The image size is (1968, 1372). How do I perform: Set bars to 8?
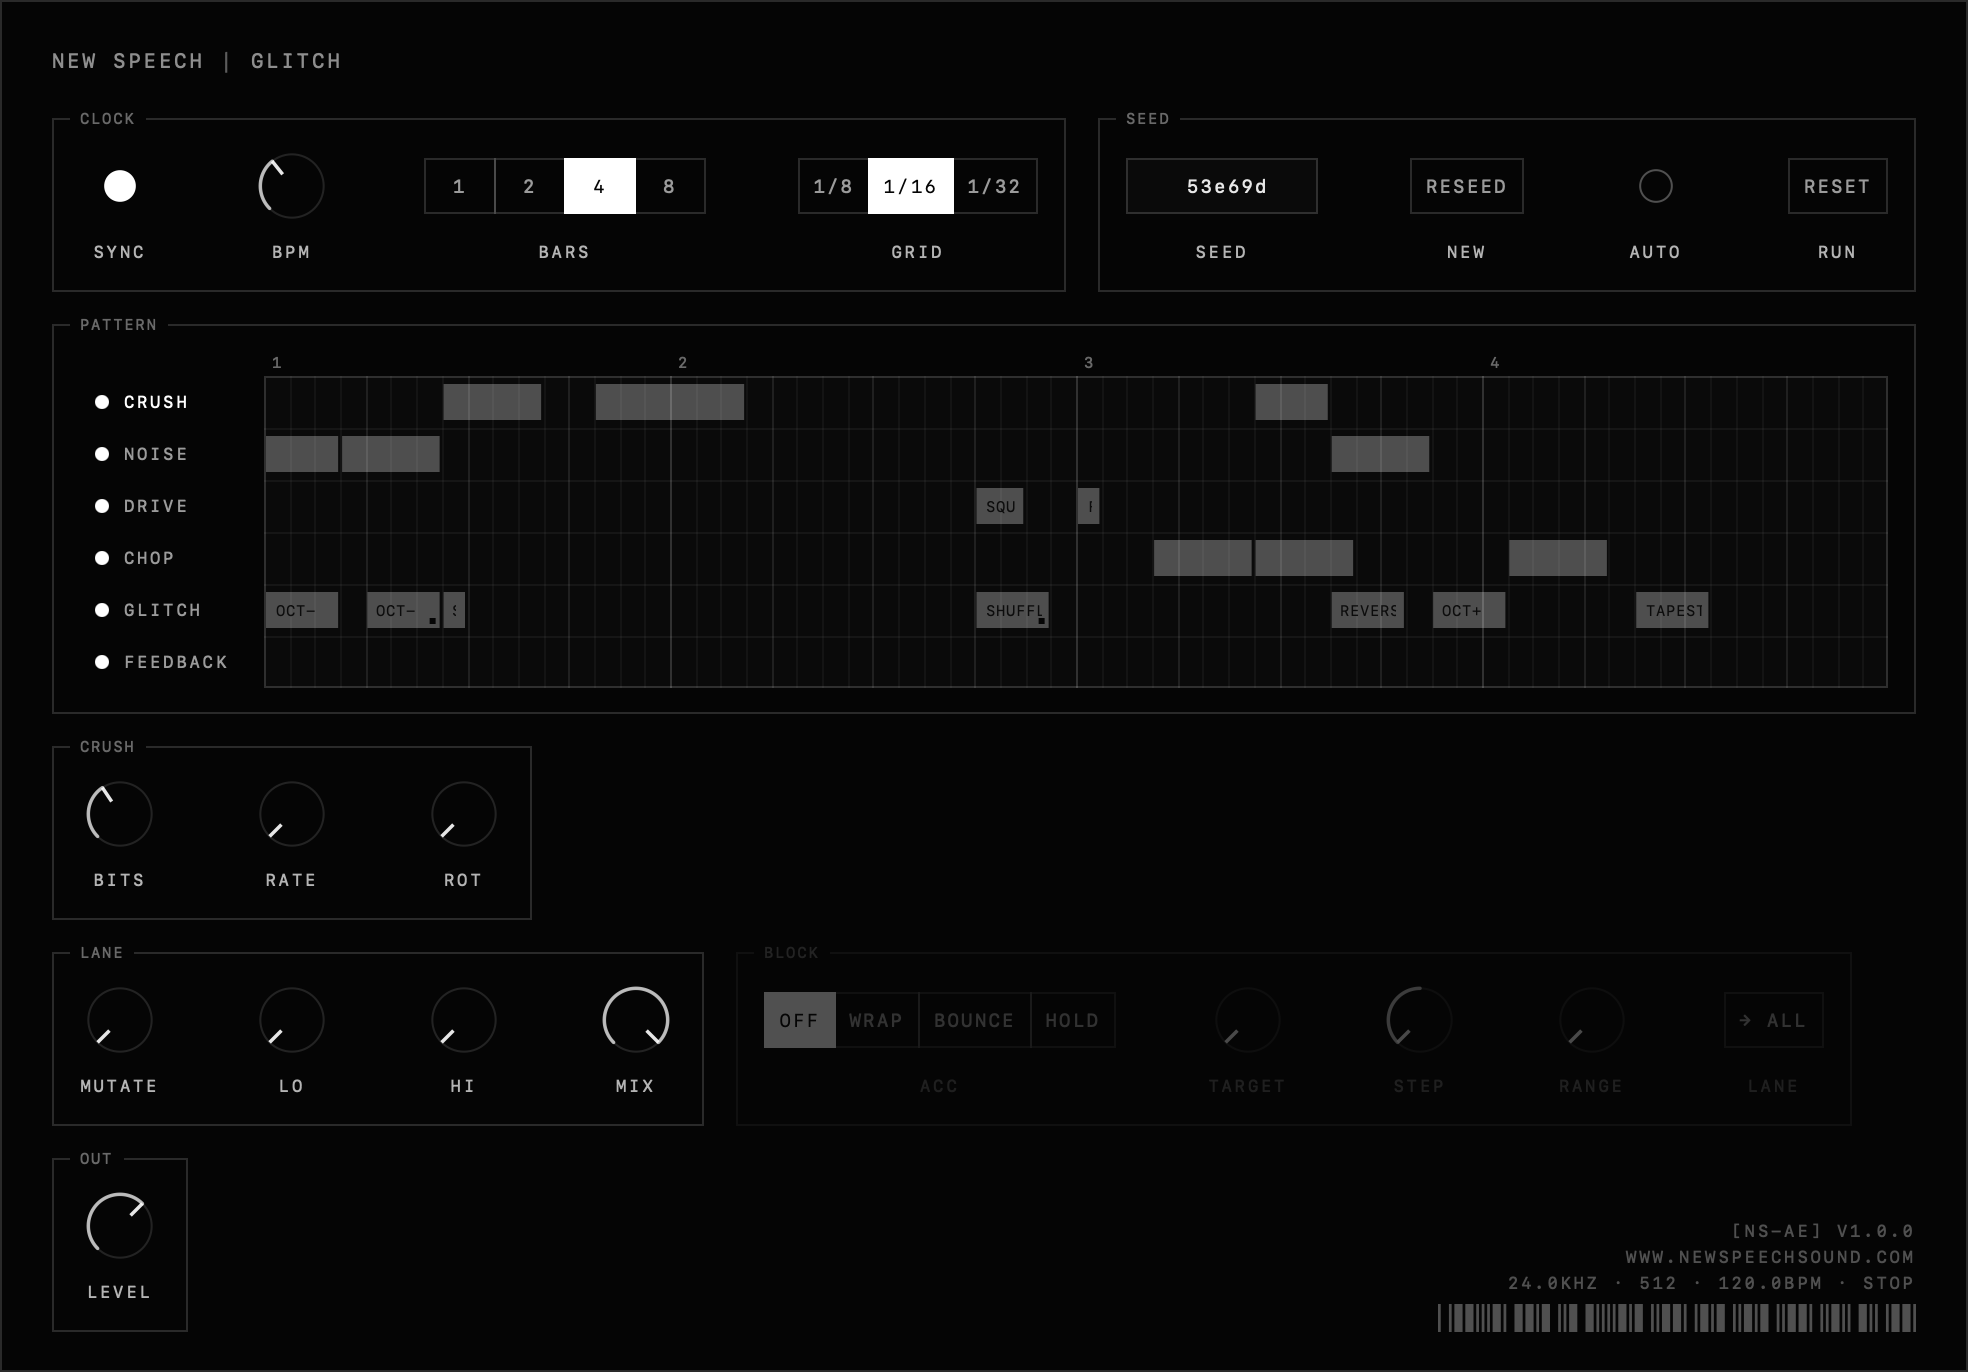click(669, 186)
